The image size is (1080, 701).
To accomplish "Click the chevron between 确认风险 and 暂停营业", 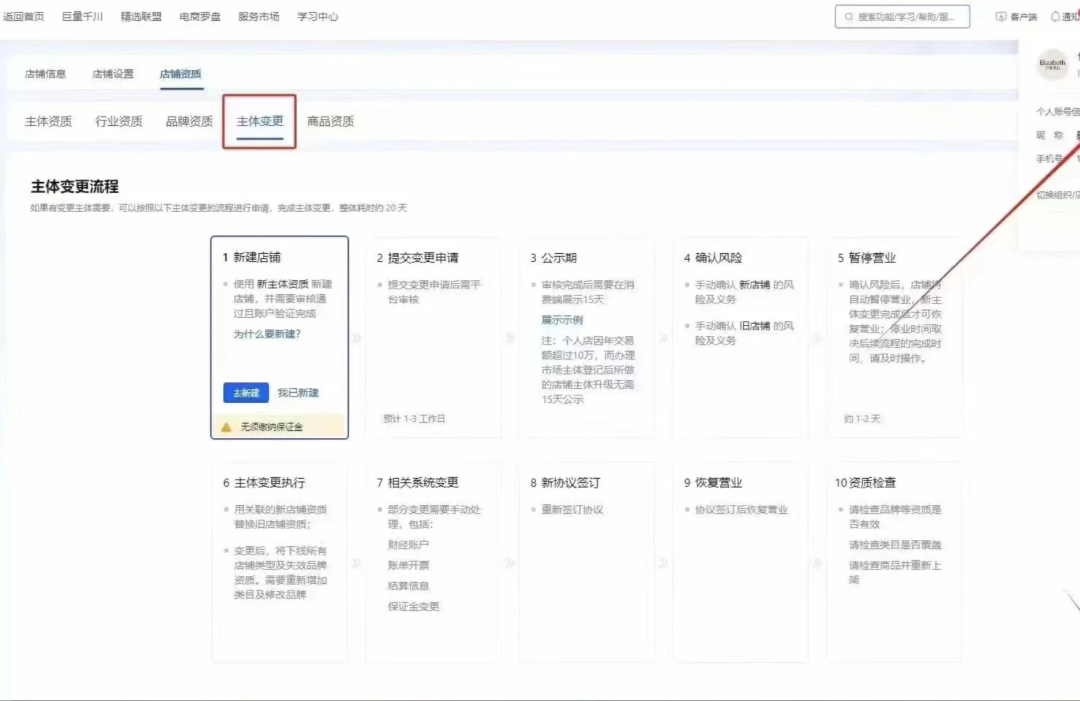I will (x=817, y=338).
